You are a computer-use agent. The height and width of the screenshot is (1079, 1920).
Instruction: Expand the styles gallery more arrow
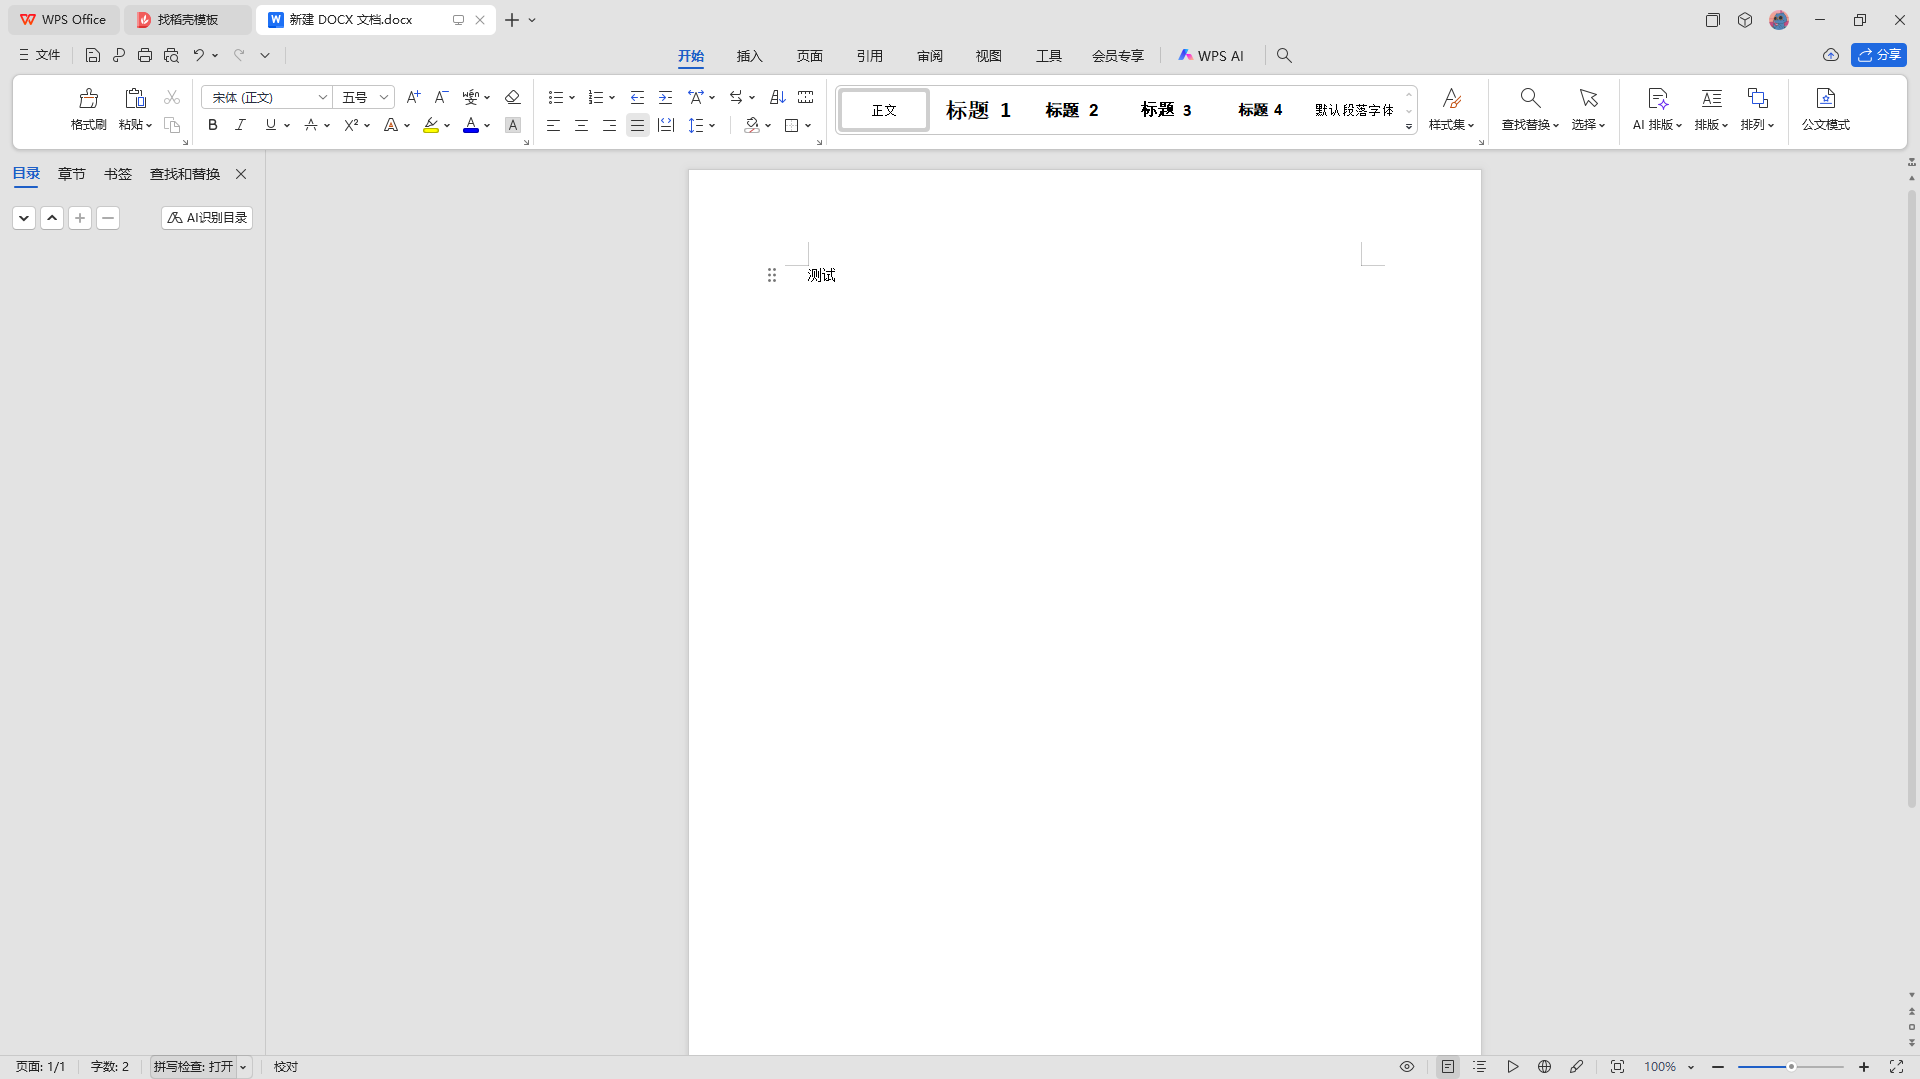click(x=1409, y=127)
